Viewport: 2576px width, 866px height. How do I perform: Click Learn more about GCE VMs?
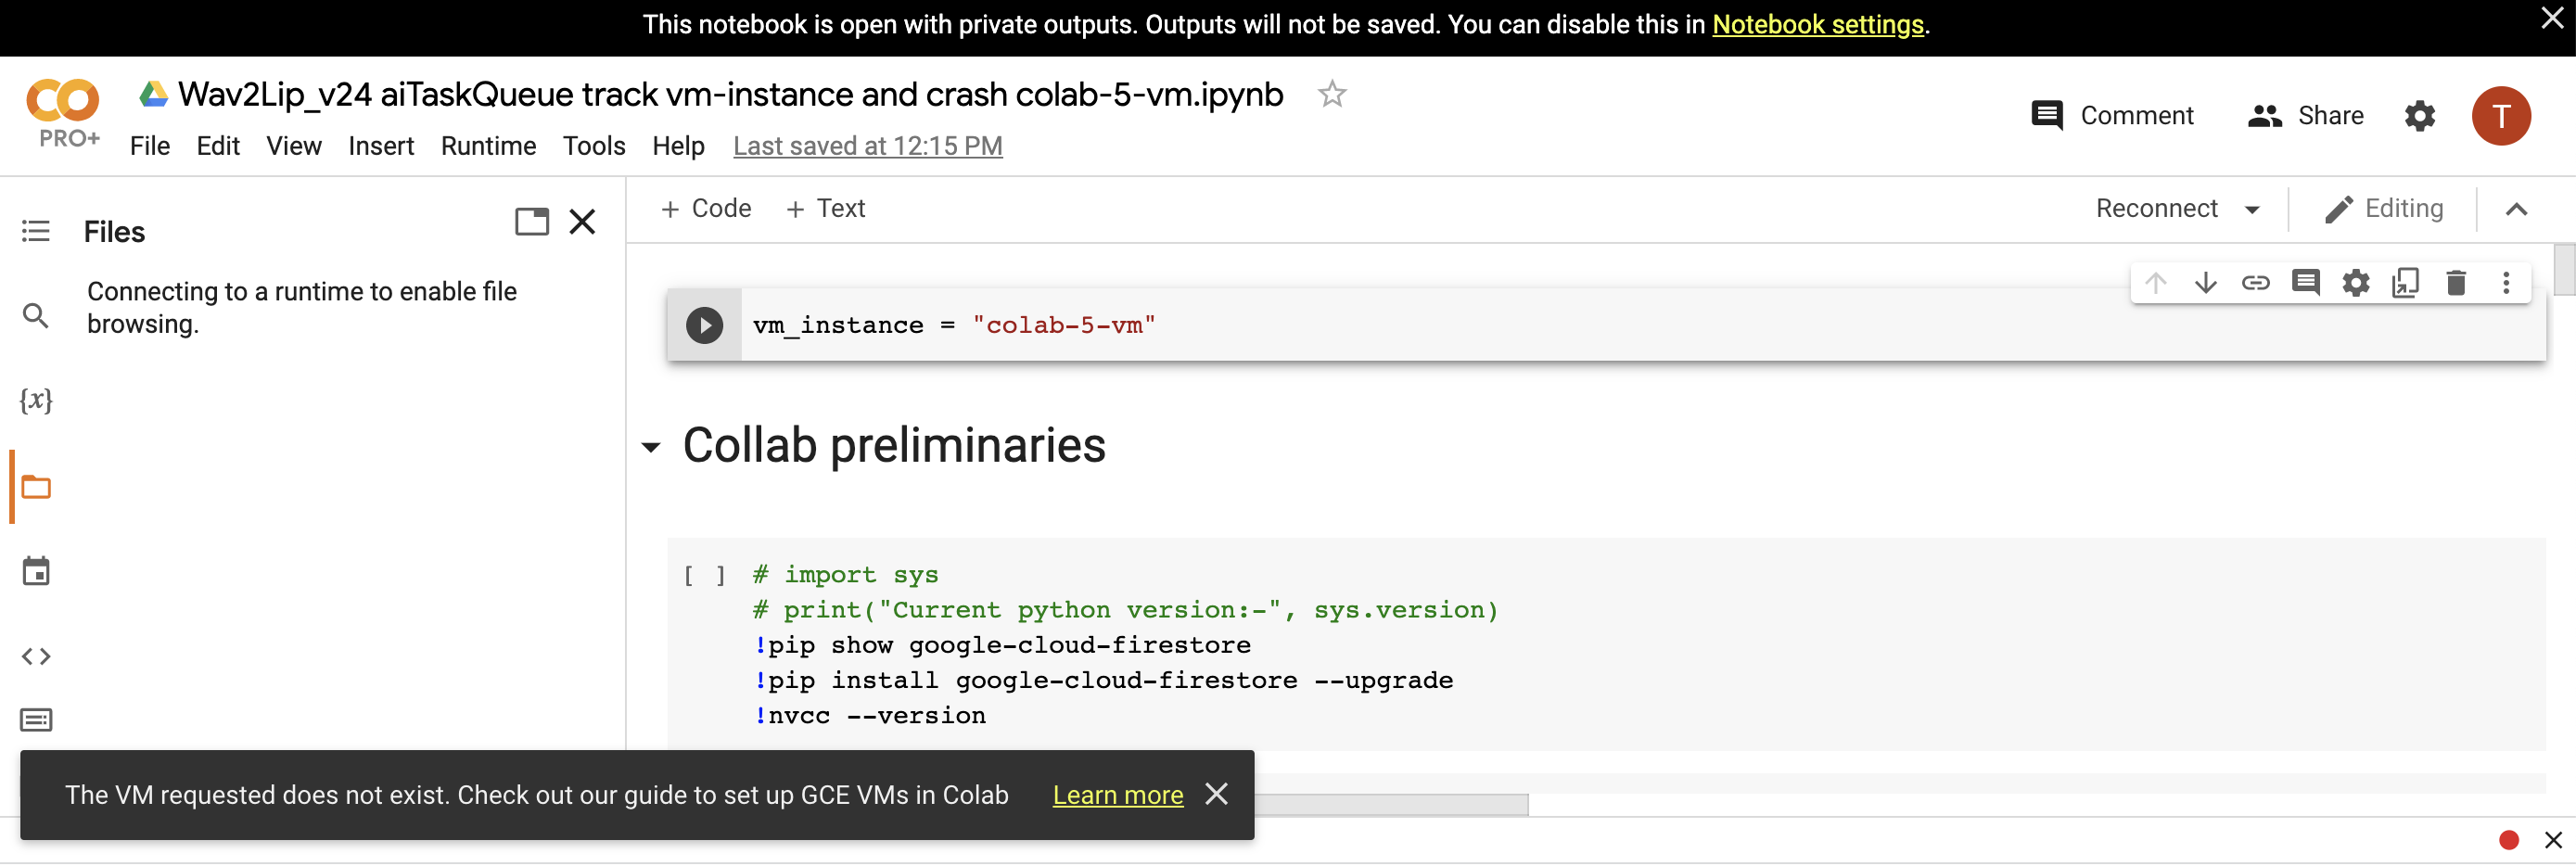(x=1117, y=795)
